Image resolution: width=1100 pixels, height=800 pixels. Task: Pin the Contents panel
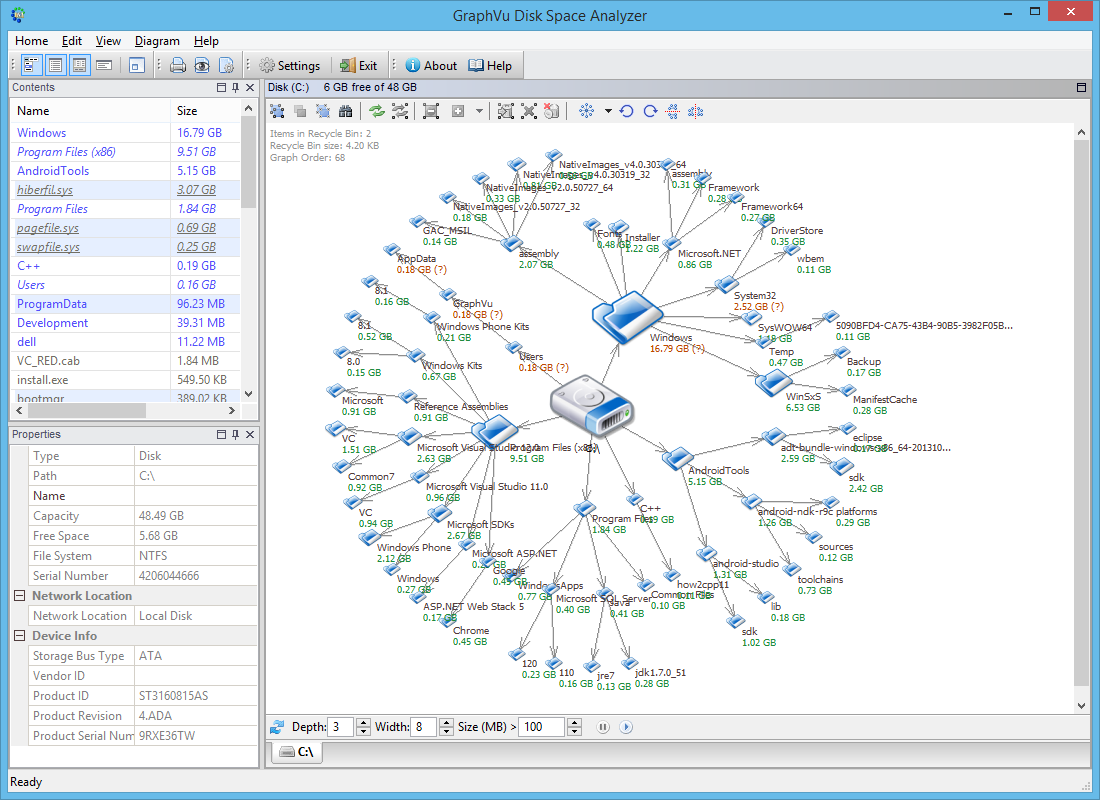click(x=235, y=88)
